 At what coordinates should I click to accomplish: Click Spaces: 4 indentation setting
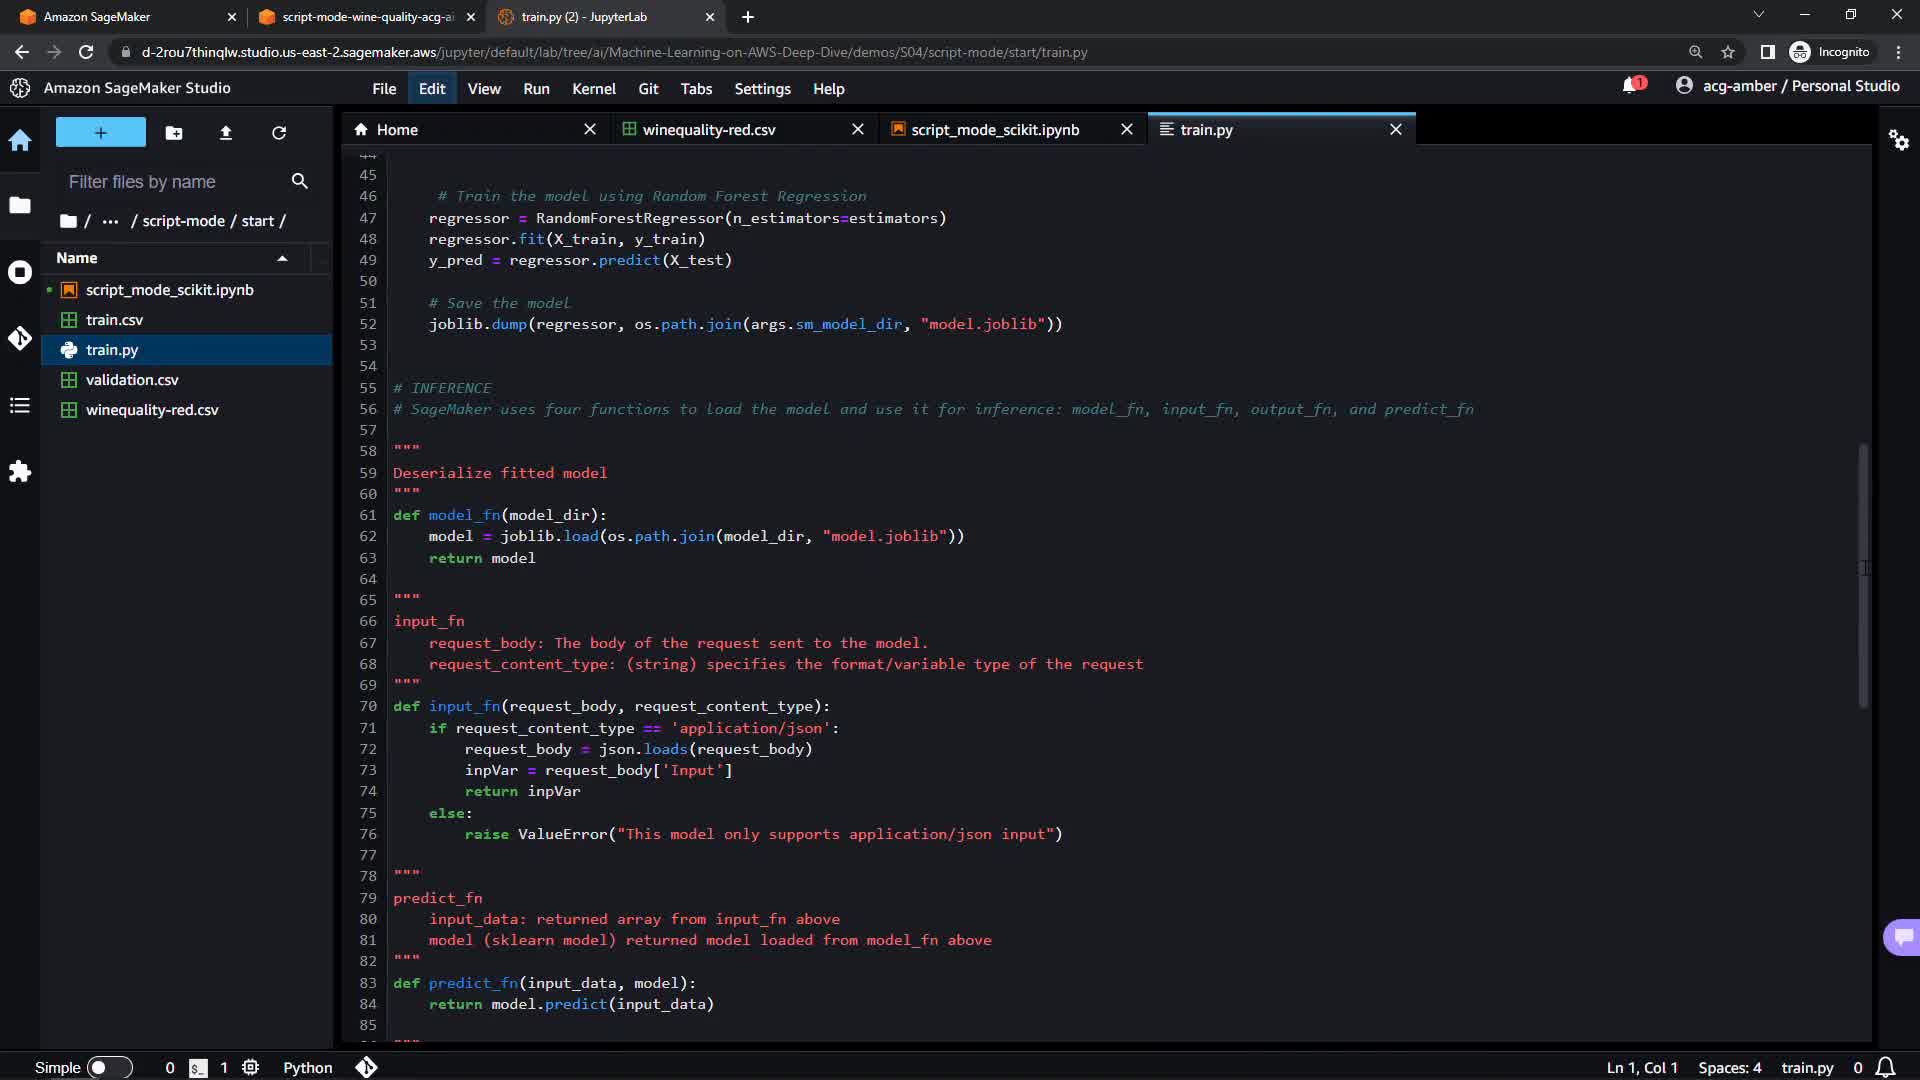1729,1067
